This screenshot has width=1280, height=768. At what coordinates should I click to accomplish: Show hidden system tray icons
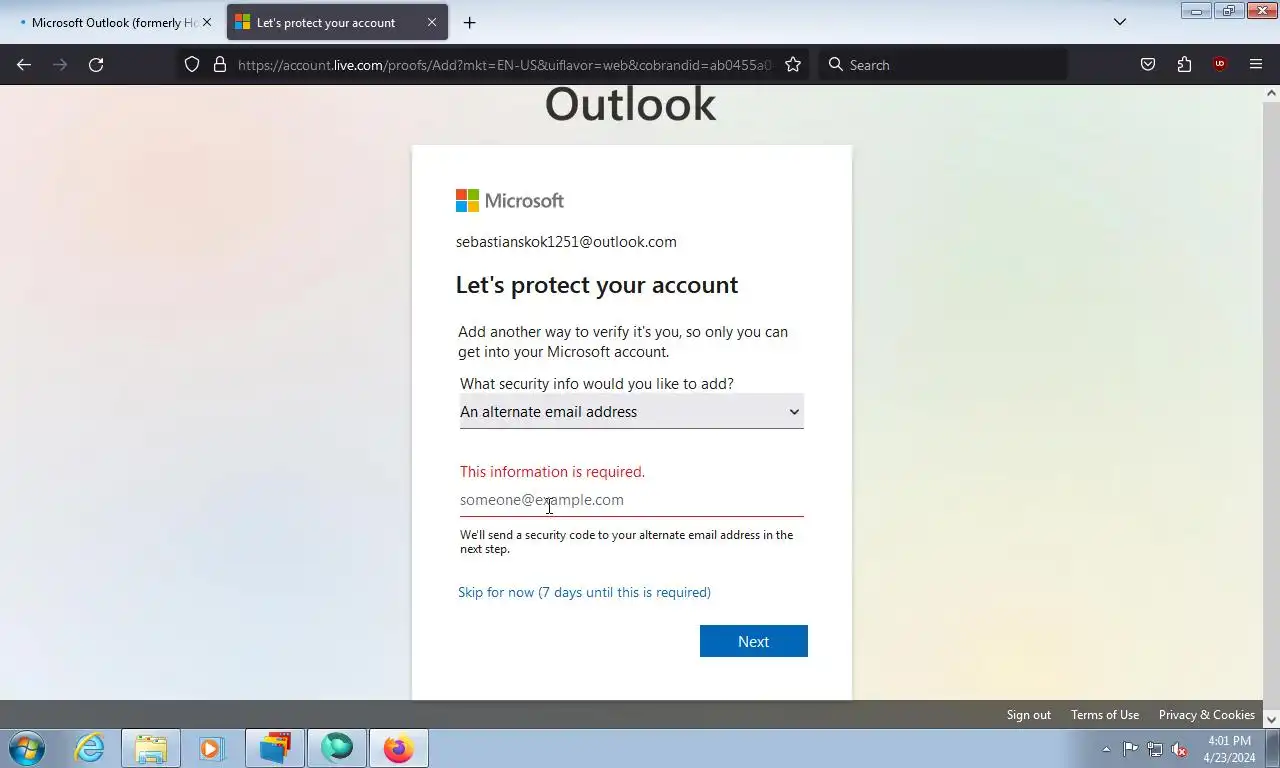pos(1106,749)
